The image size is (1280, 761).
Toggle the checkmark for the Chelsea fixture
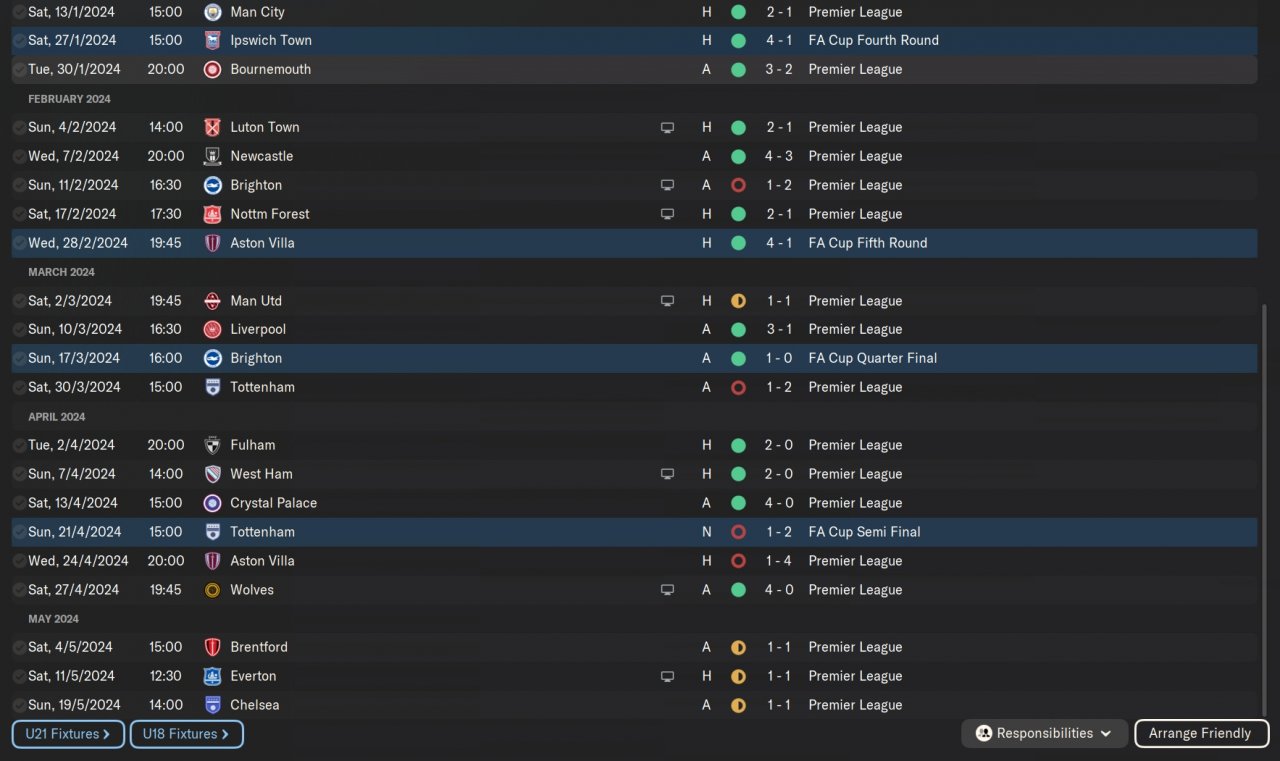19,705
